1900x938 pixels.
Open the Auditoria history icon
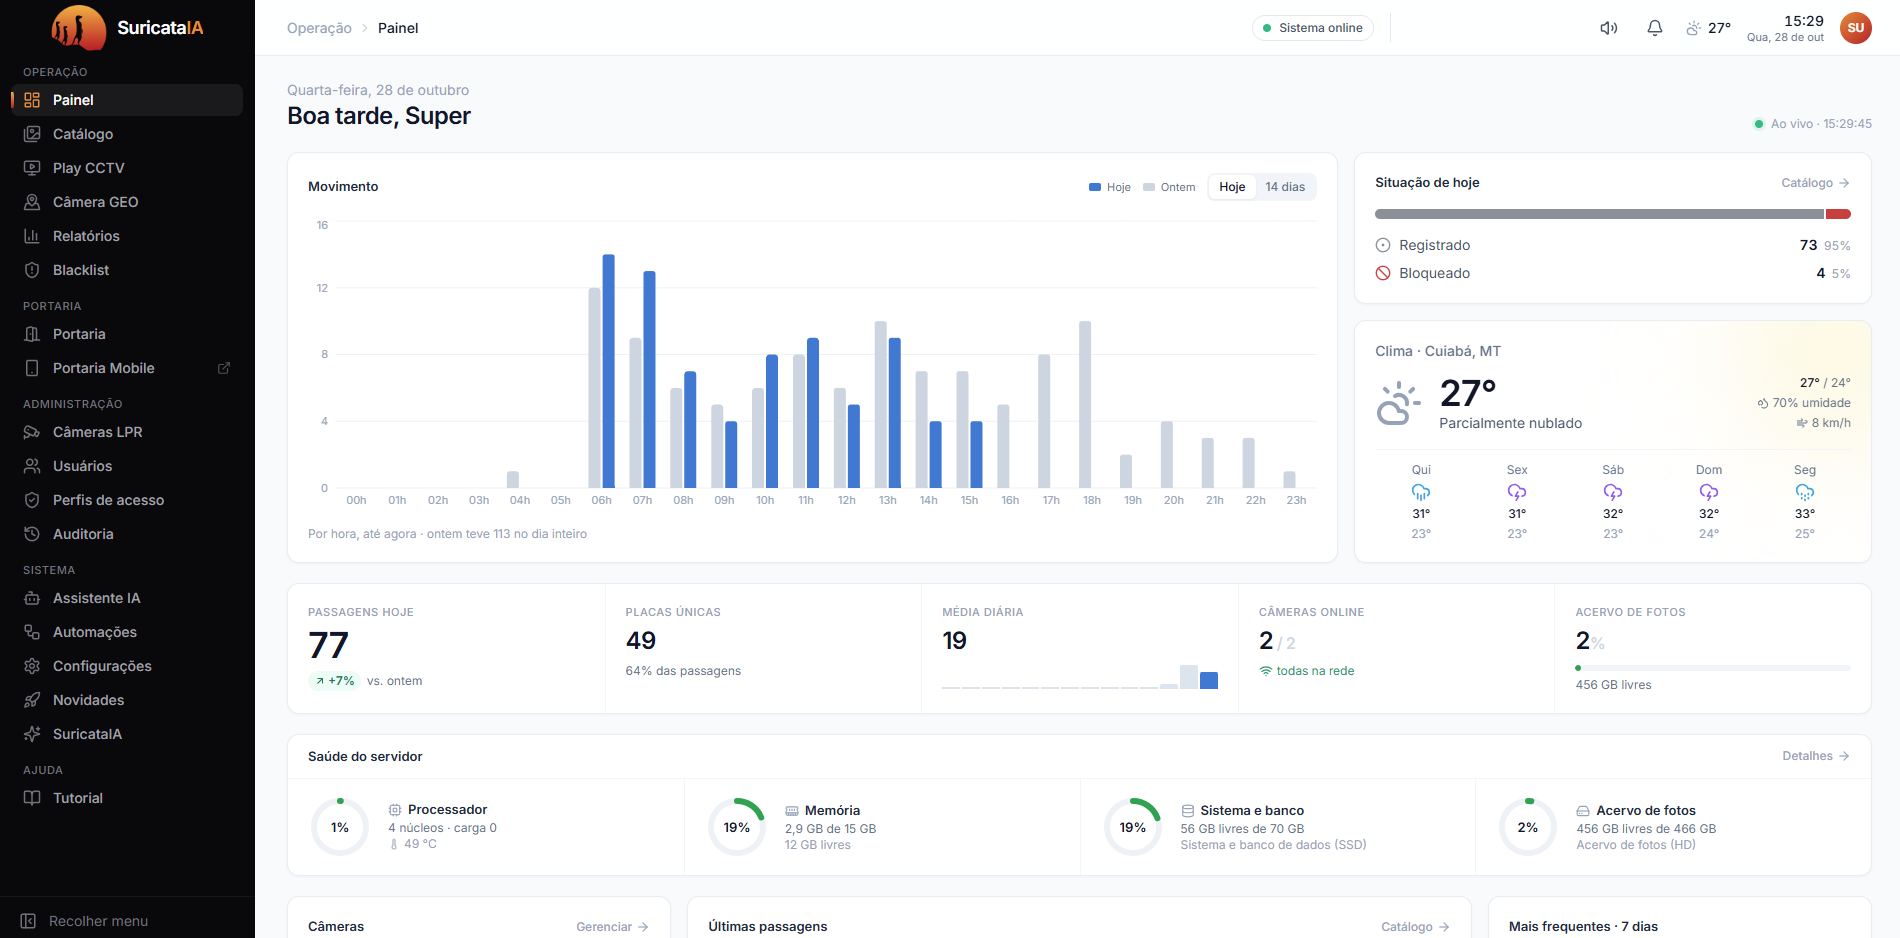[x=32, y=534]
